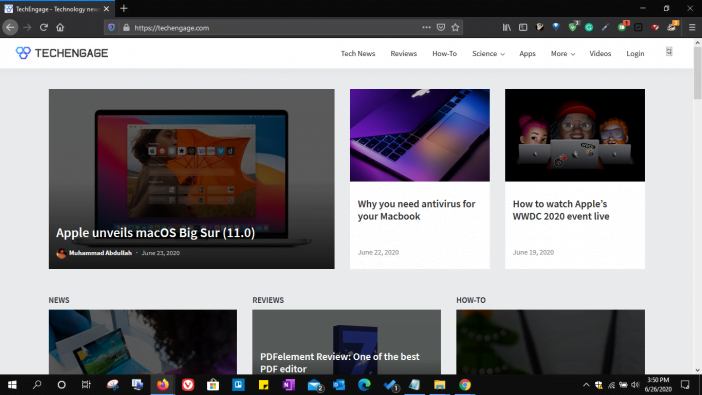Viewport: 702px width, 395px height.
Task: Launch Microsoft Store from taskbar
Action: tap(213, 385)
